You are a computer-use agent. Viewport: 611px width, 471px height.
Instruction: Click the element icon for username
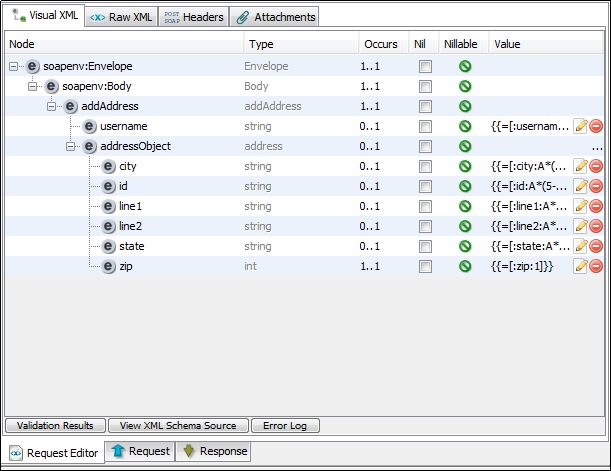pyautogui.click(x=90, y=126)
